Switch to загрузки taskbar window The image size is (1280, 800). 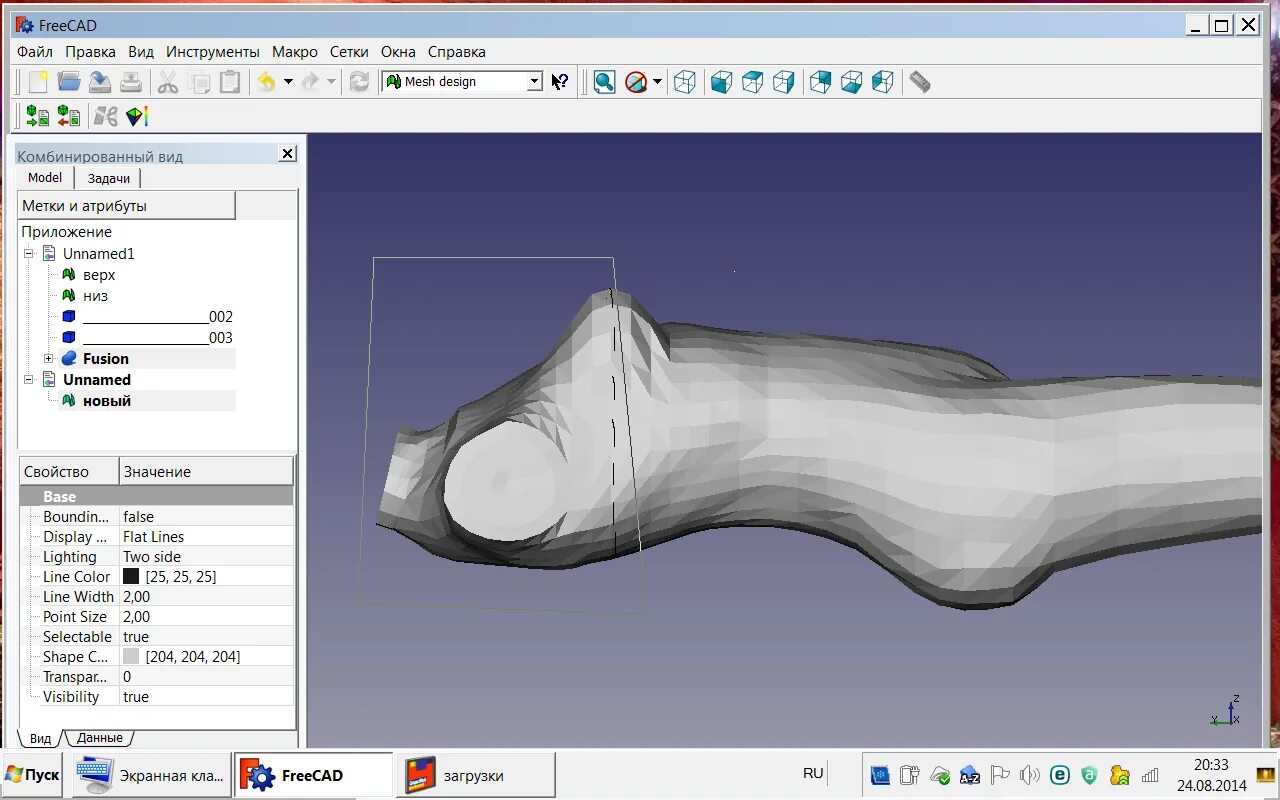(475, 775)
